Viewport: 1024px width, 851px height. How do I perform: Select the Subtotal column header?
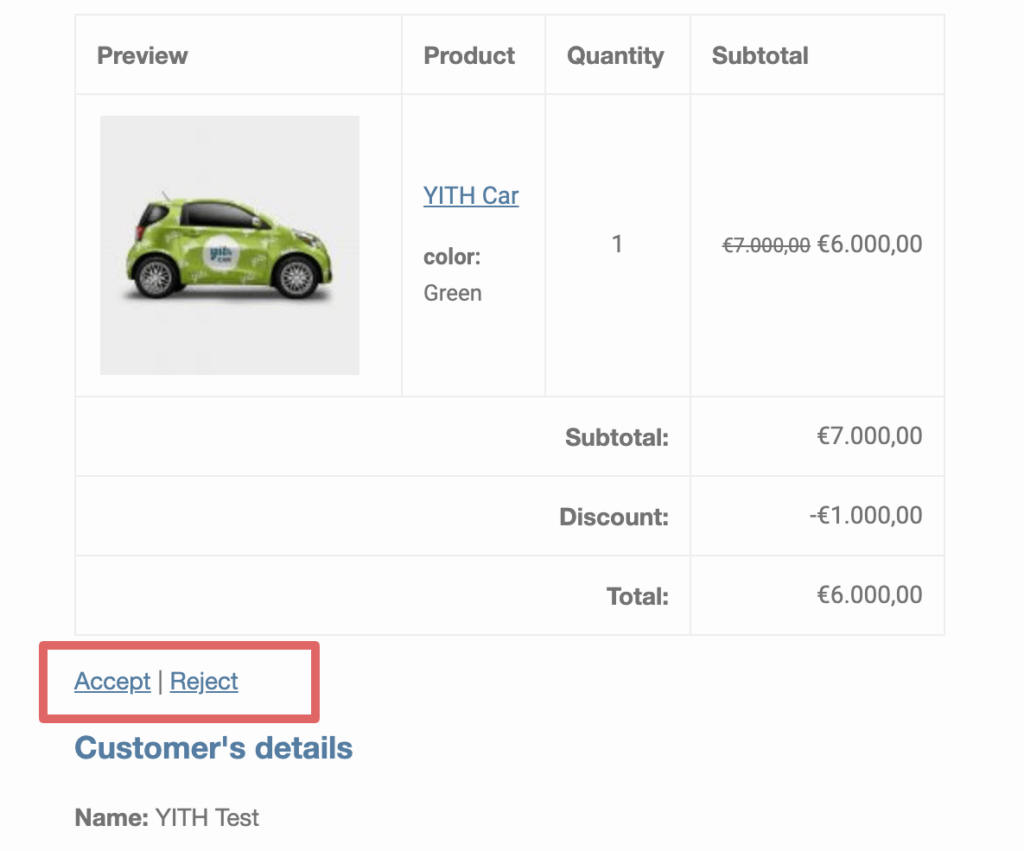click(x=760, y=56)
